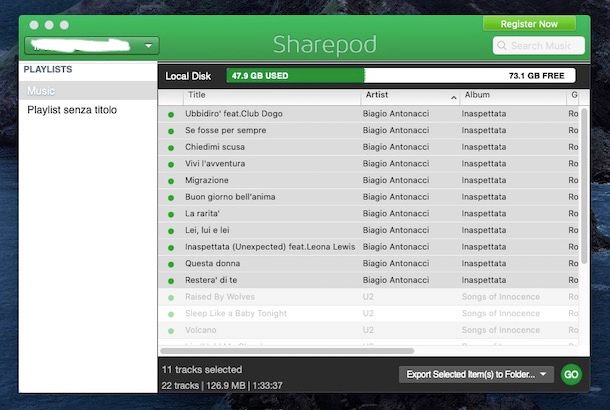Select track Migrazione
The height and width of the screenshot is (410, 610).
368,180
